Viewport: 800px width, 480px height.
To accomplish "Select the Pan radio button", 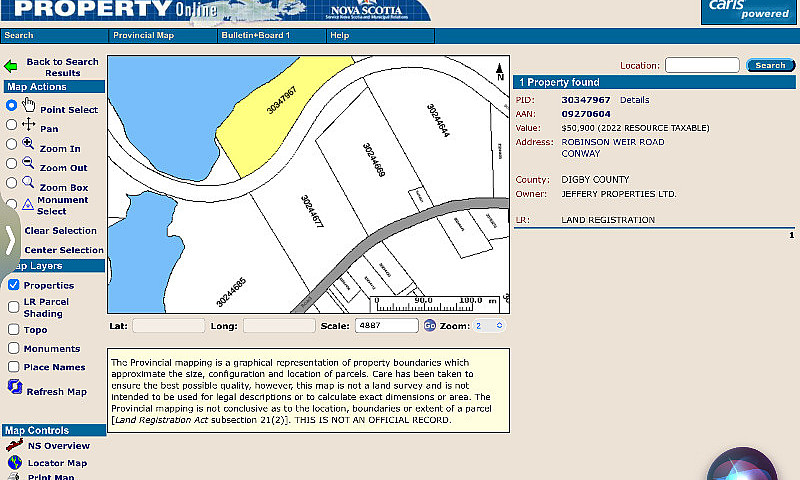I will click(x=11, y=124).
